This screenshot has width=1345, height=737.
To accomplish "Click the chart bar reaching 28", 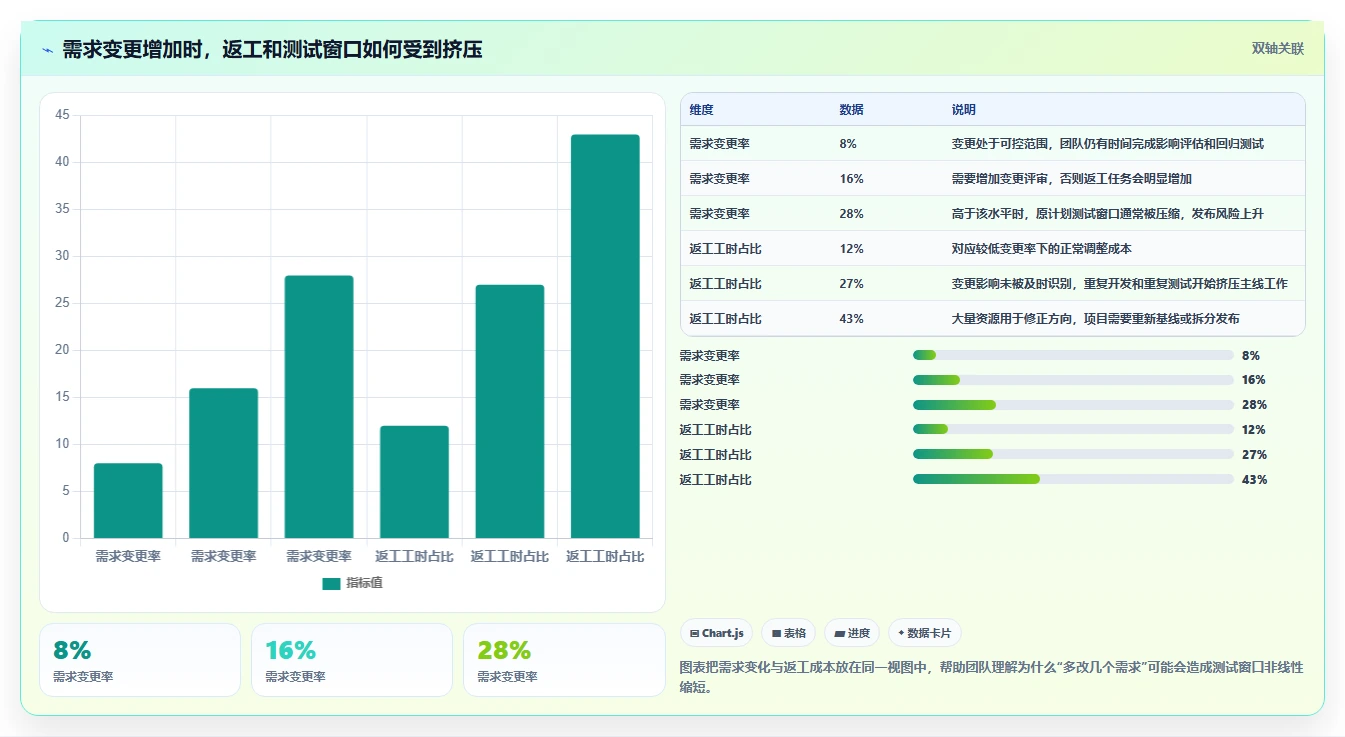I will click(x=319, y=407).
